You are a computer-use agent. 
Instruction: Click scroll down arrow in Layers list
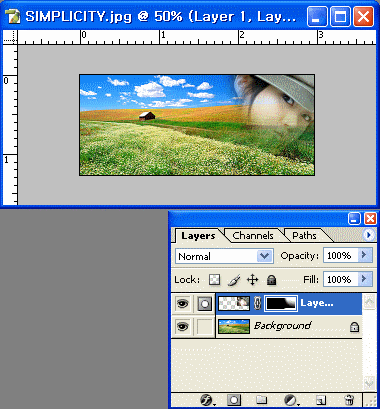(x=369, y=383)
